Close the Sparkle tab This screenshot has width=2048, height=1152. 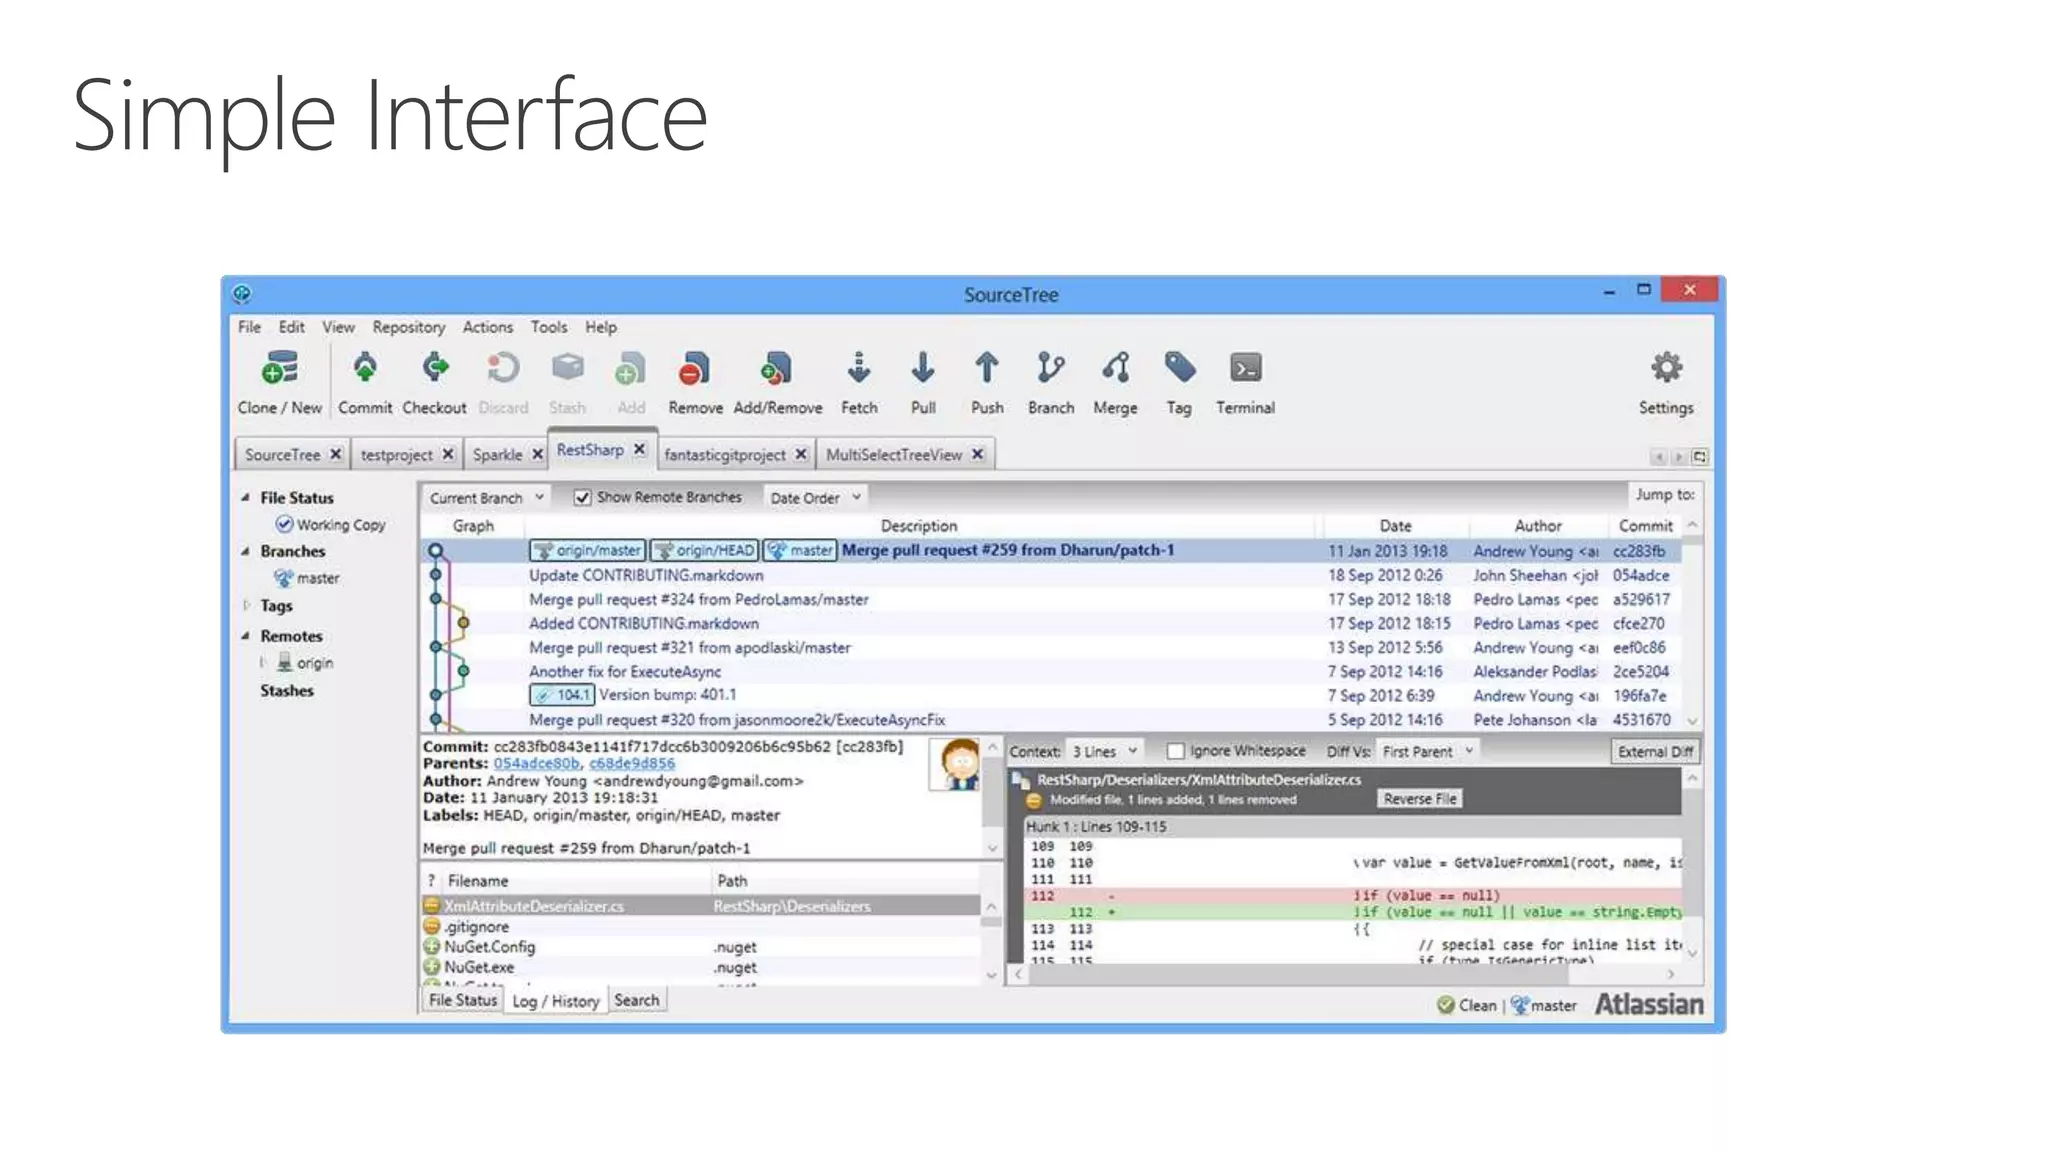click(x=537, y=454)
